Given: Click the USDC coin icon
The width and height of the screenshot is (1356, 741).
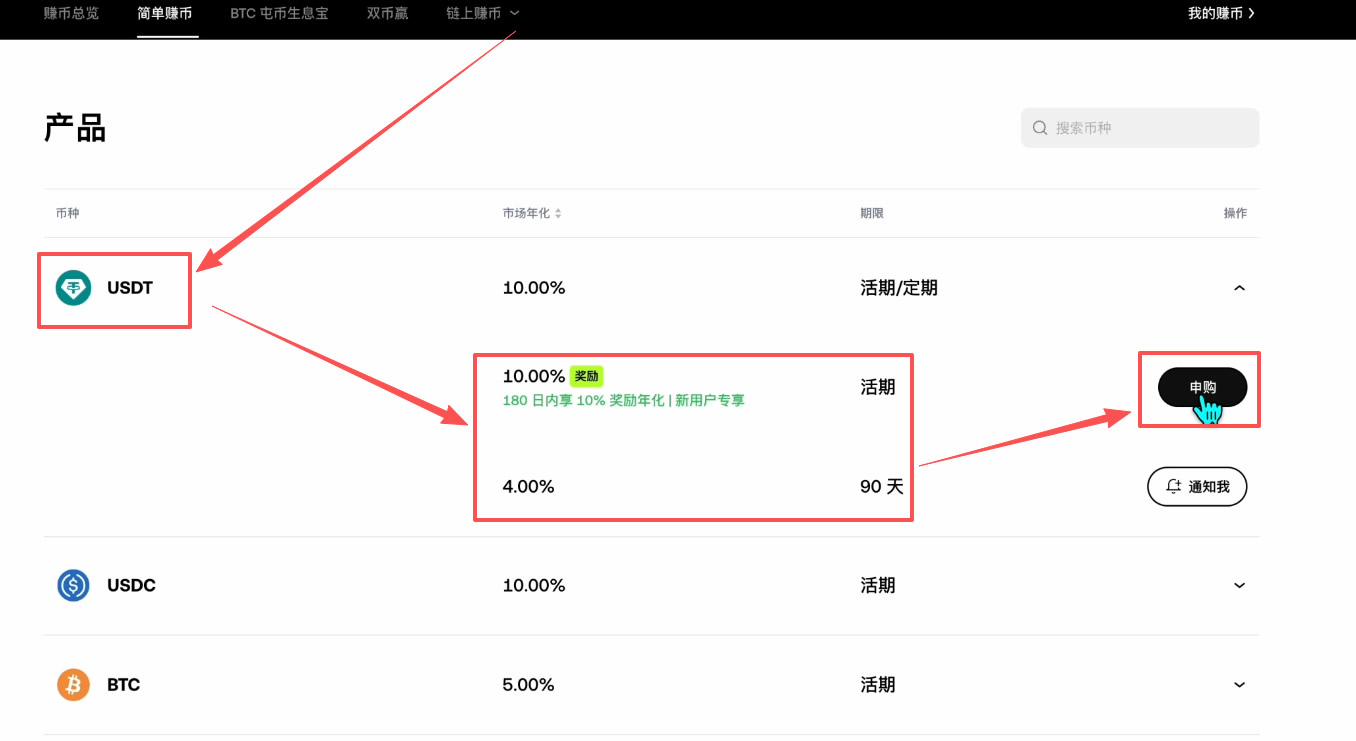Looking at the screenshot, I should coord(72,585).
